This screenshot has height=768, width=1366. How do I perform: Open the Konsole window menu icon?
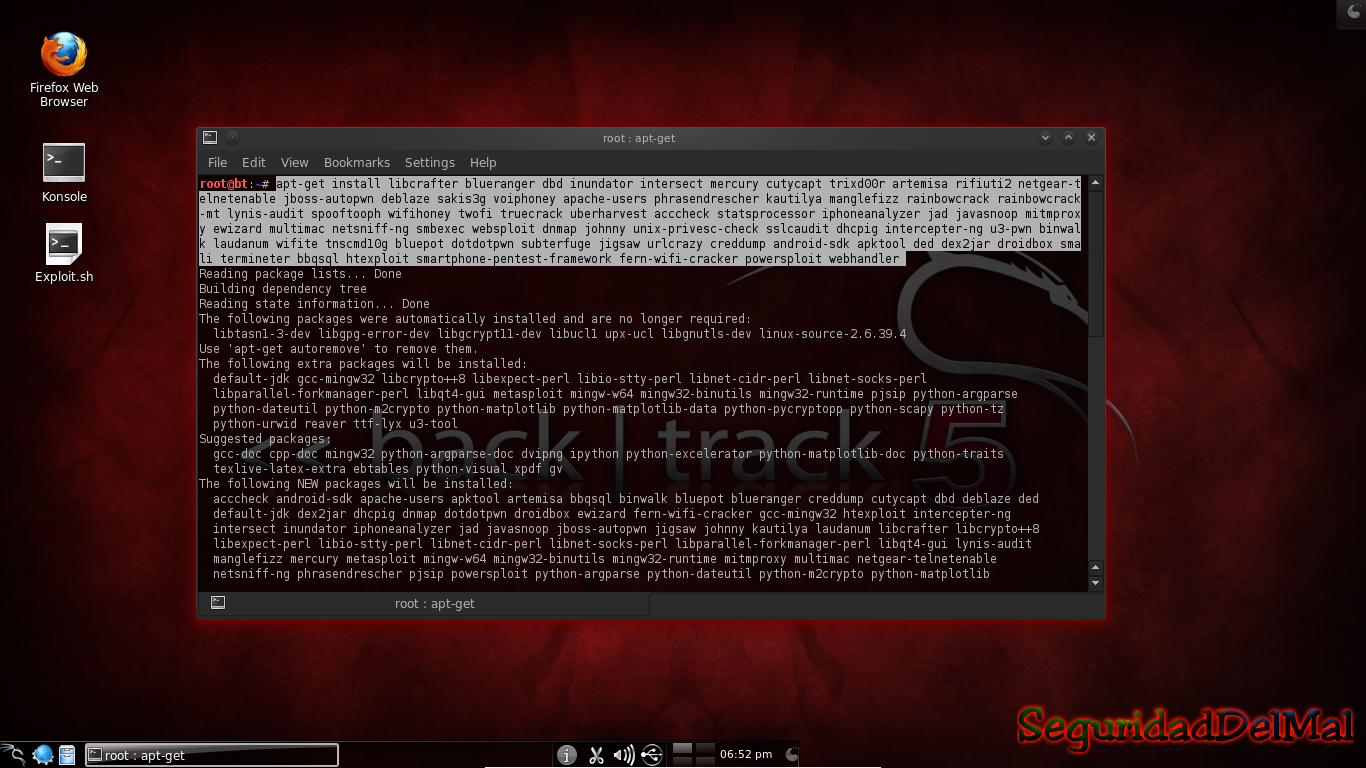[210, 137]
